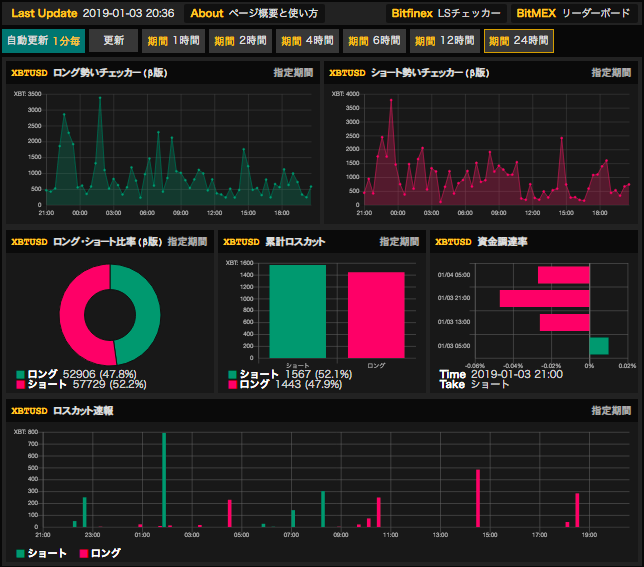Click pink ロング legend in ロスカット速報
This screenshot has height=567, width=644.
click(x=100, y=553)
